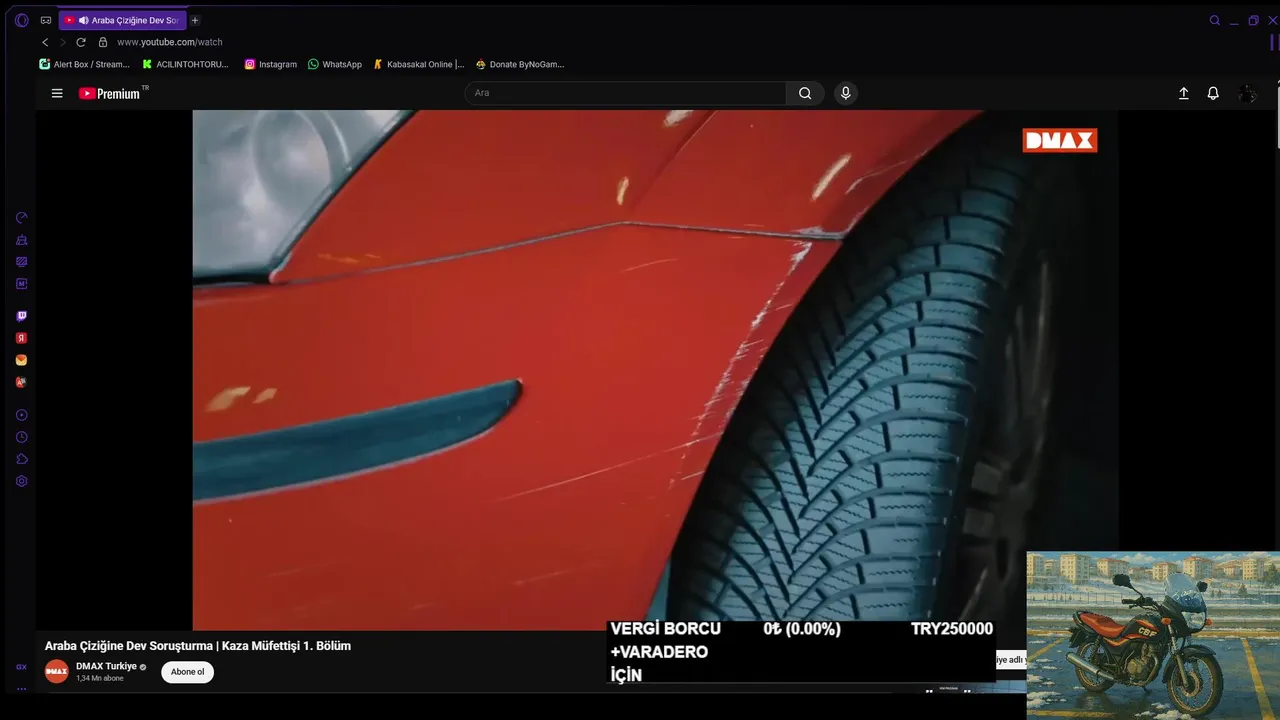Open GX Cleaner broom in sidebar

click(x=21, y=239)
